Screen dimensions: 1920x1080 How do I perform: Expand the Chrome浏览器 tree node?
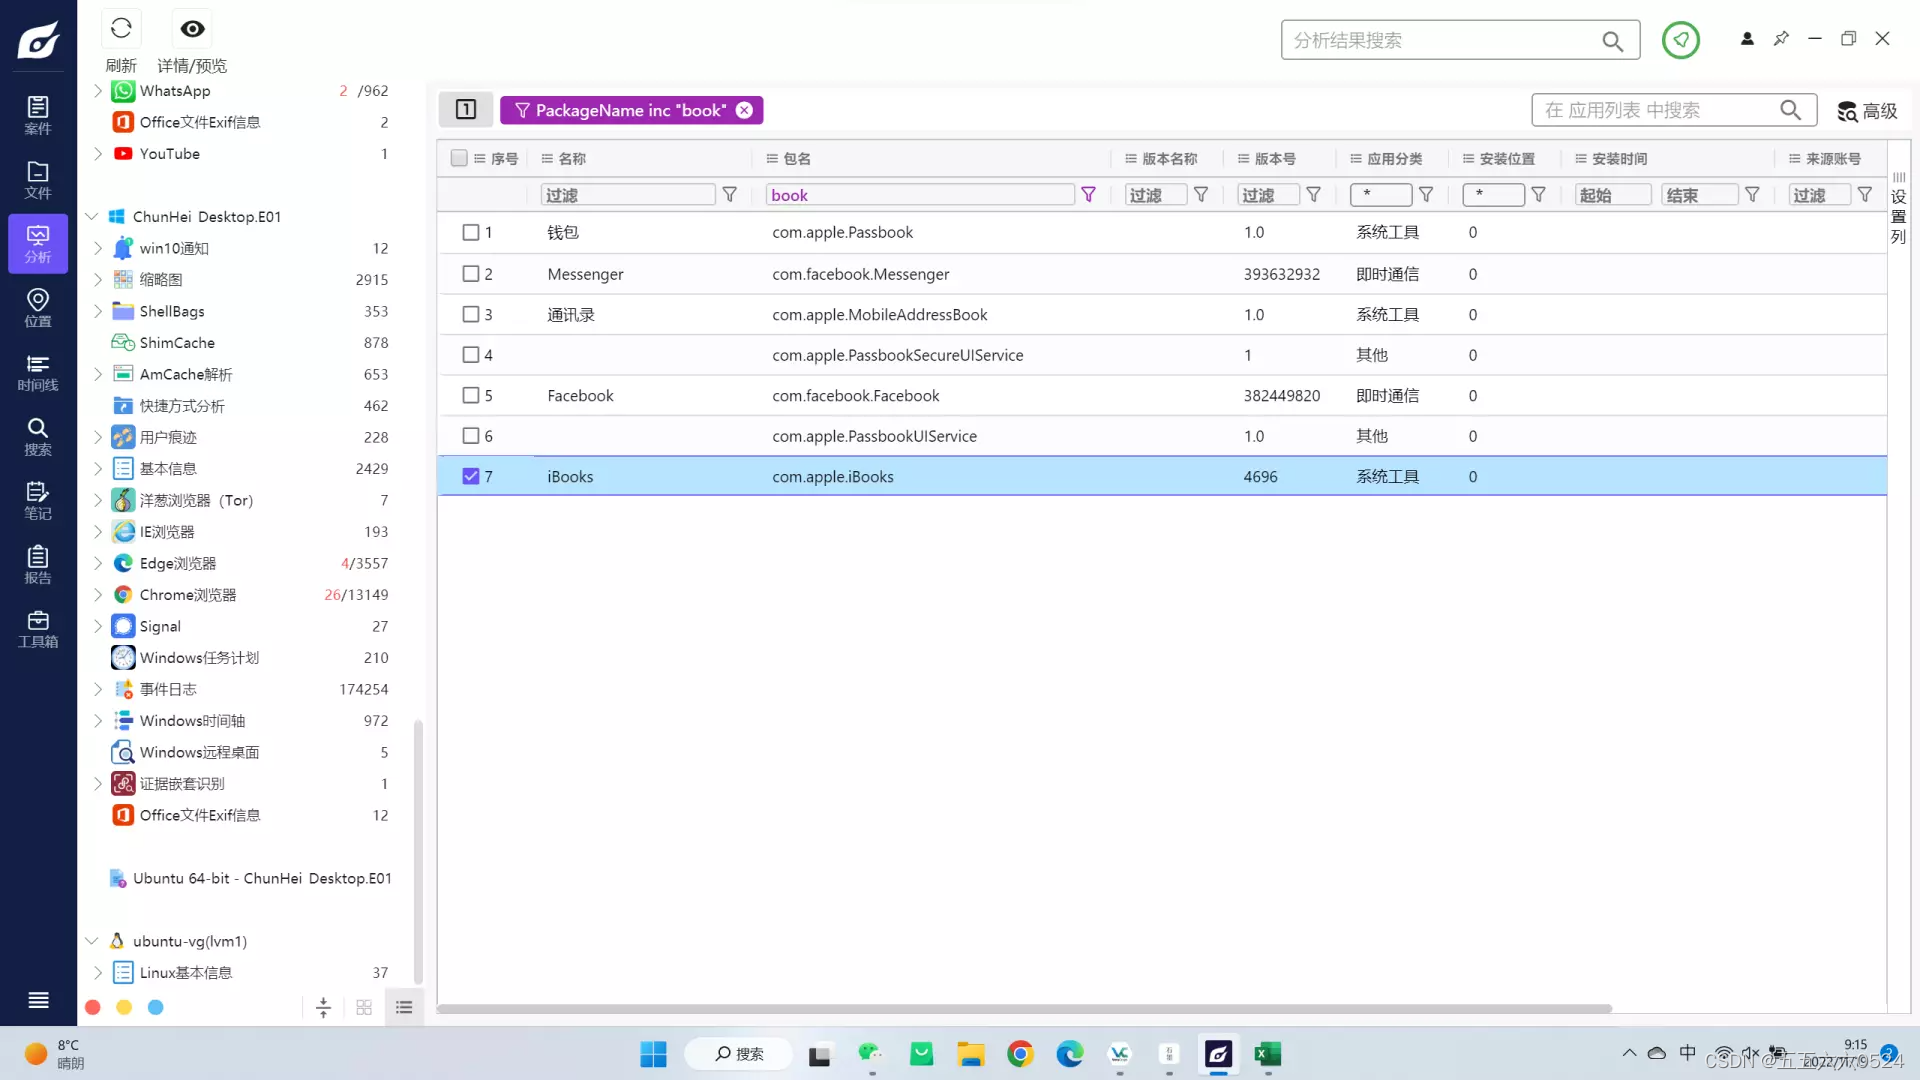coord(98,595)
